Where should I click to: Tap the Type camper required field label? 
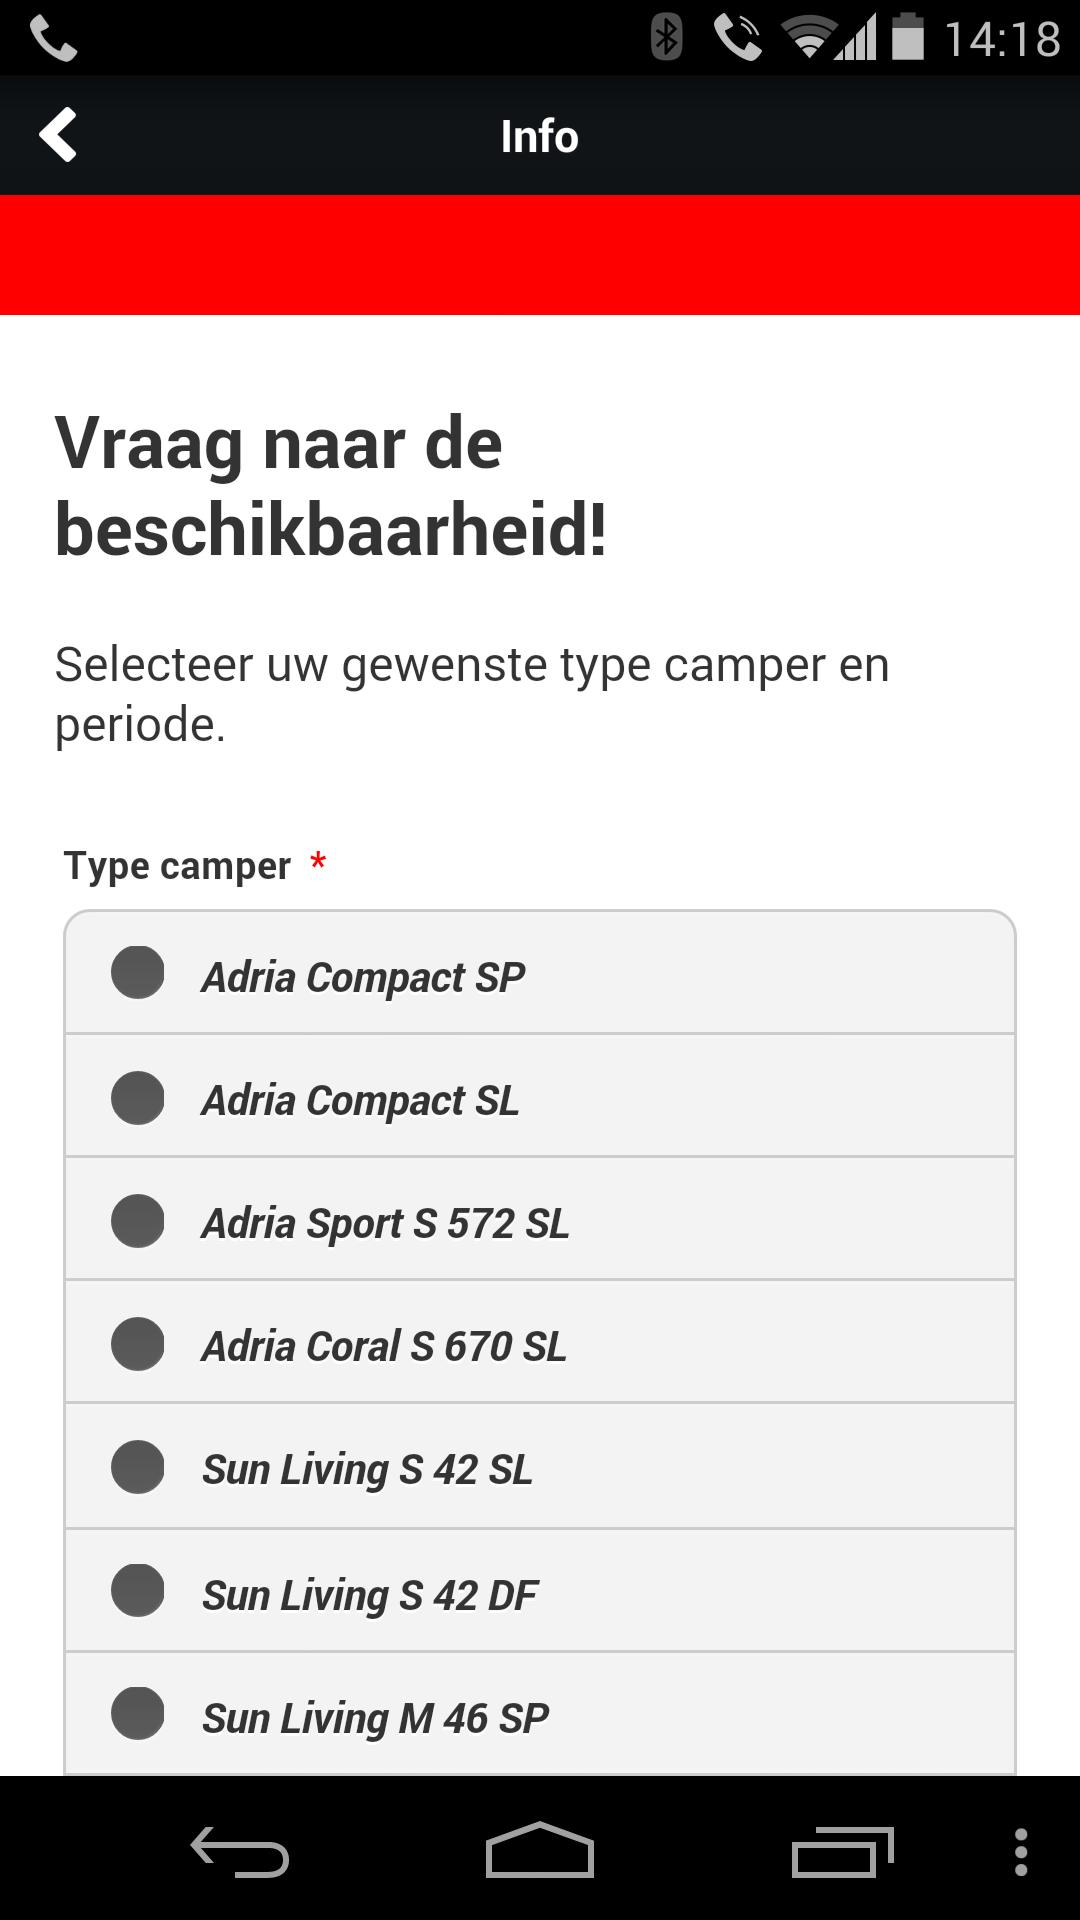[177, 866]
